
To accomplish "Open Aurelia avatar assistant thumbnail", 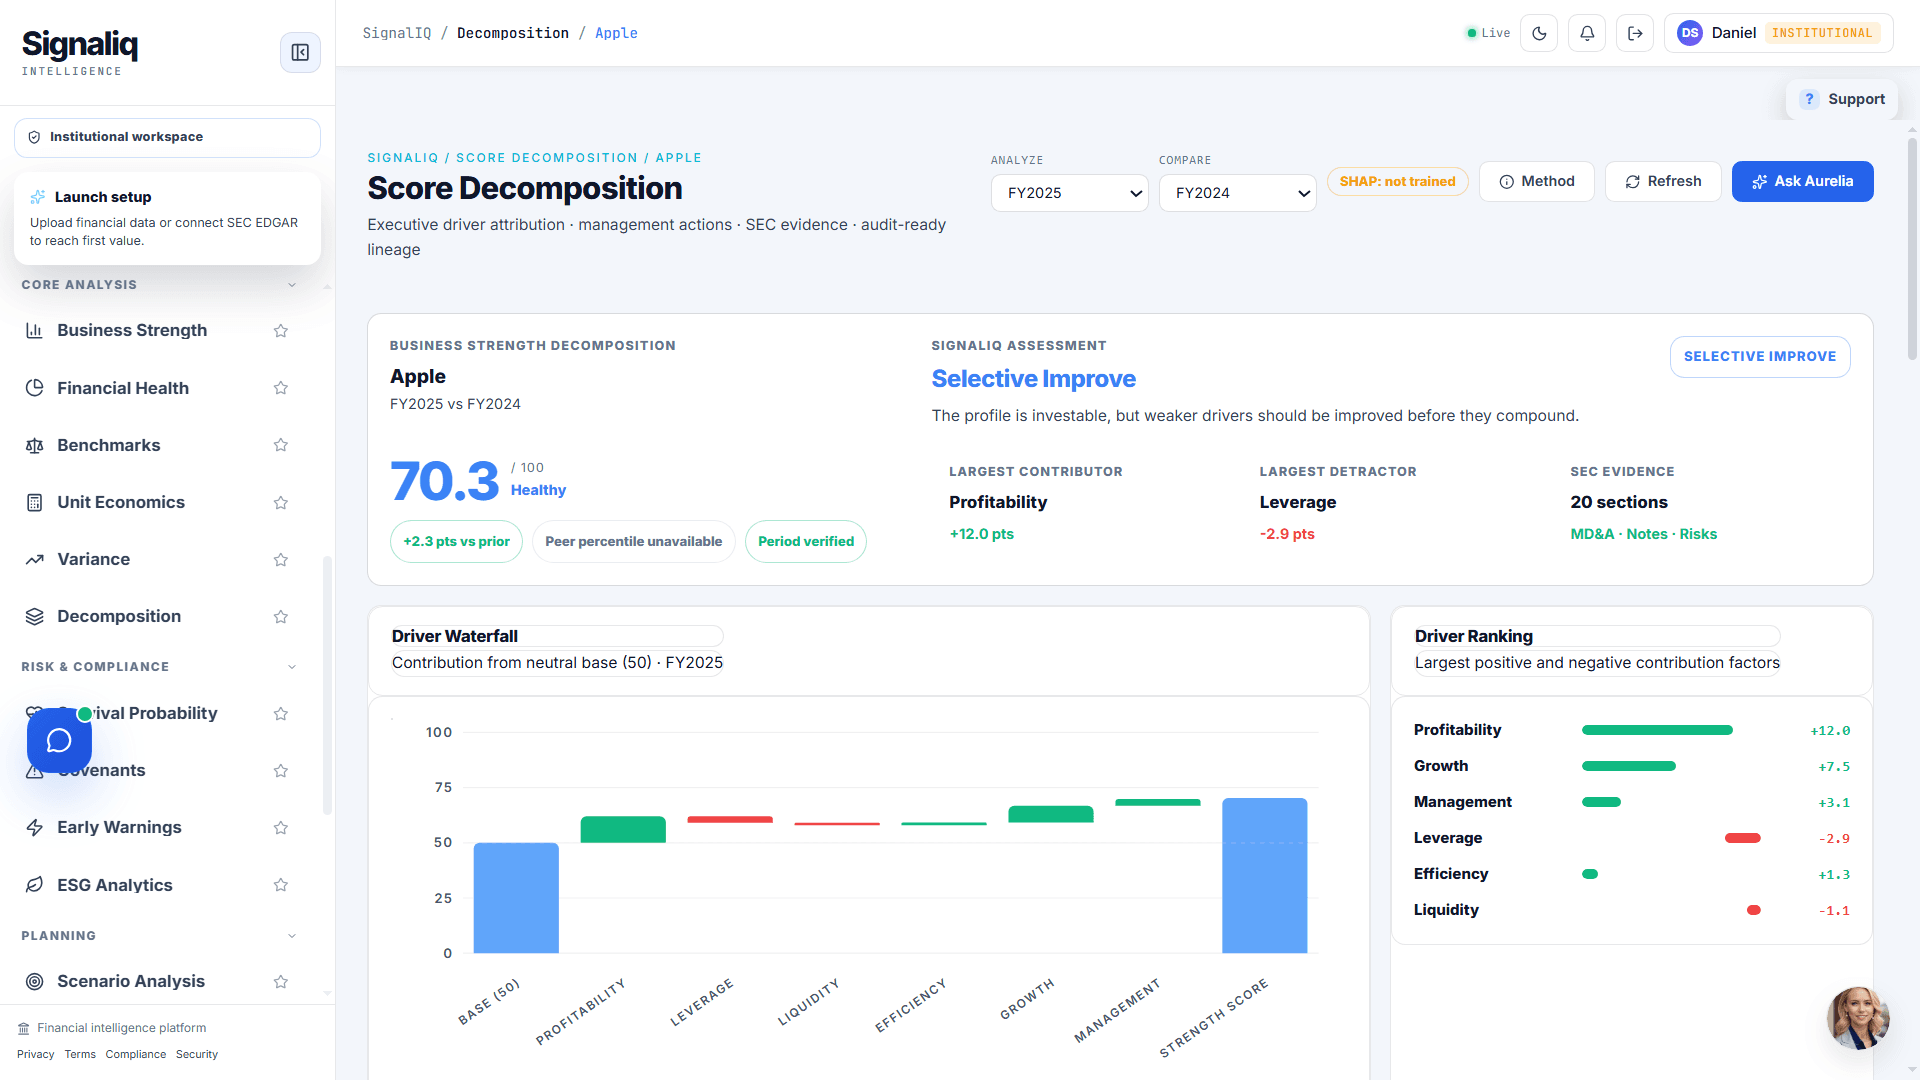I will coord(1857,1018).
